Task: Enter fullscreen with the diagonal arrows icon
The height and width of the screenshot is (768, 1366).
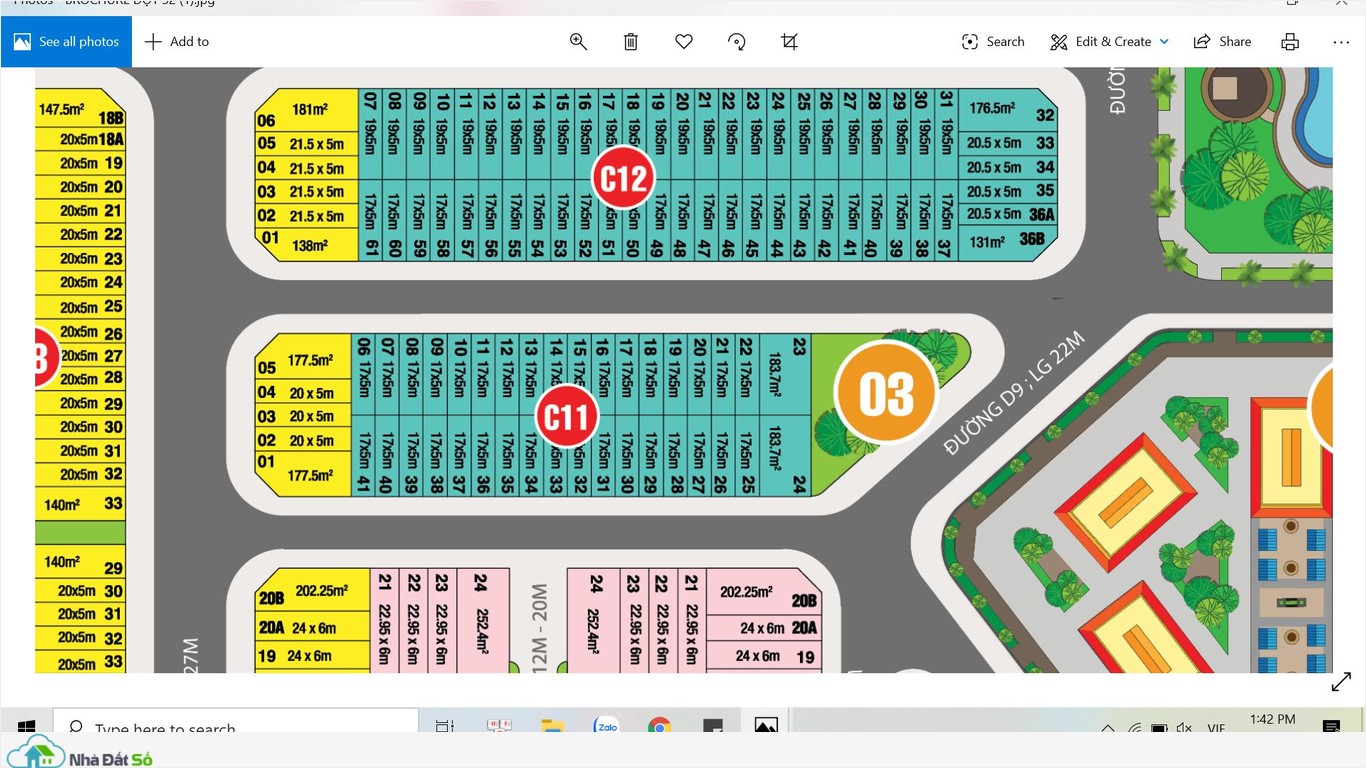Action: (x=1341, y=682)
